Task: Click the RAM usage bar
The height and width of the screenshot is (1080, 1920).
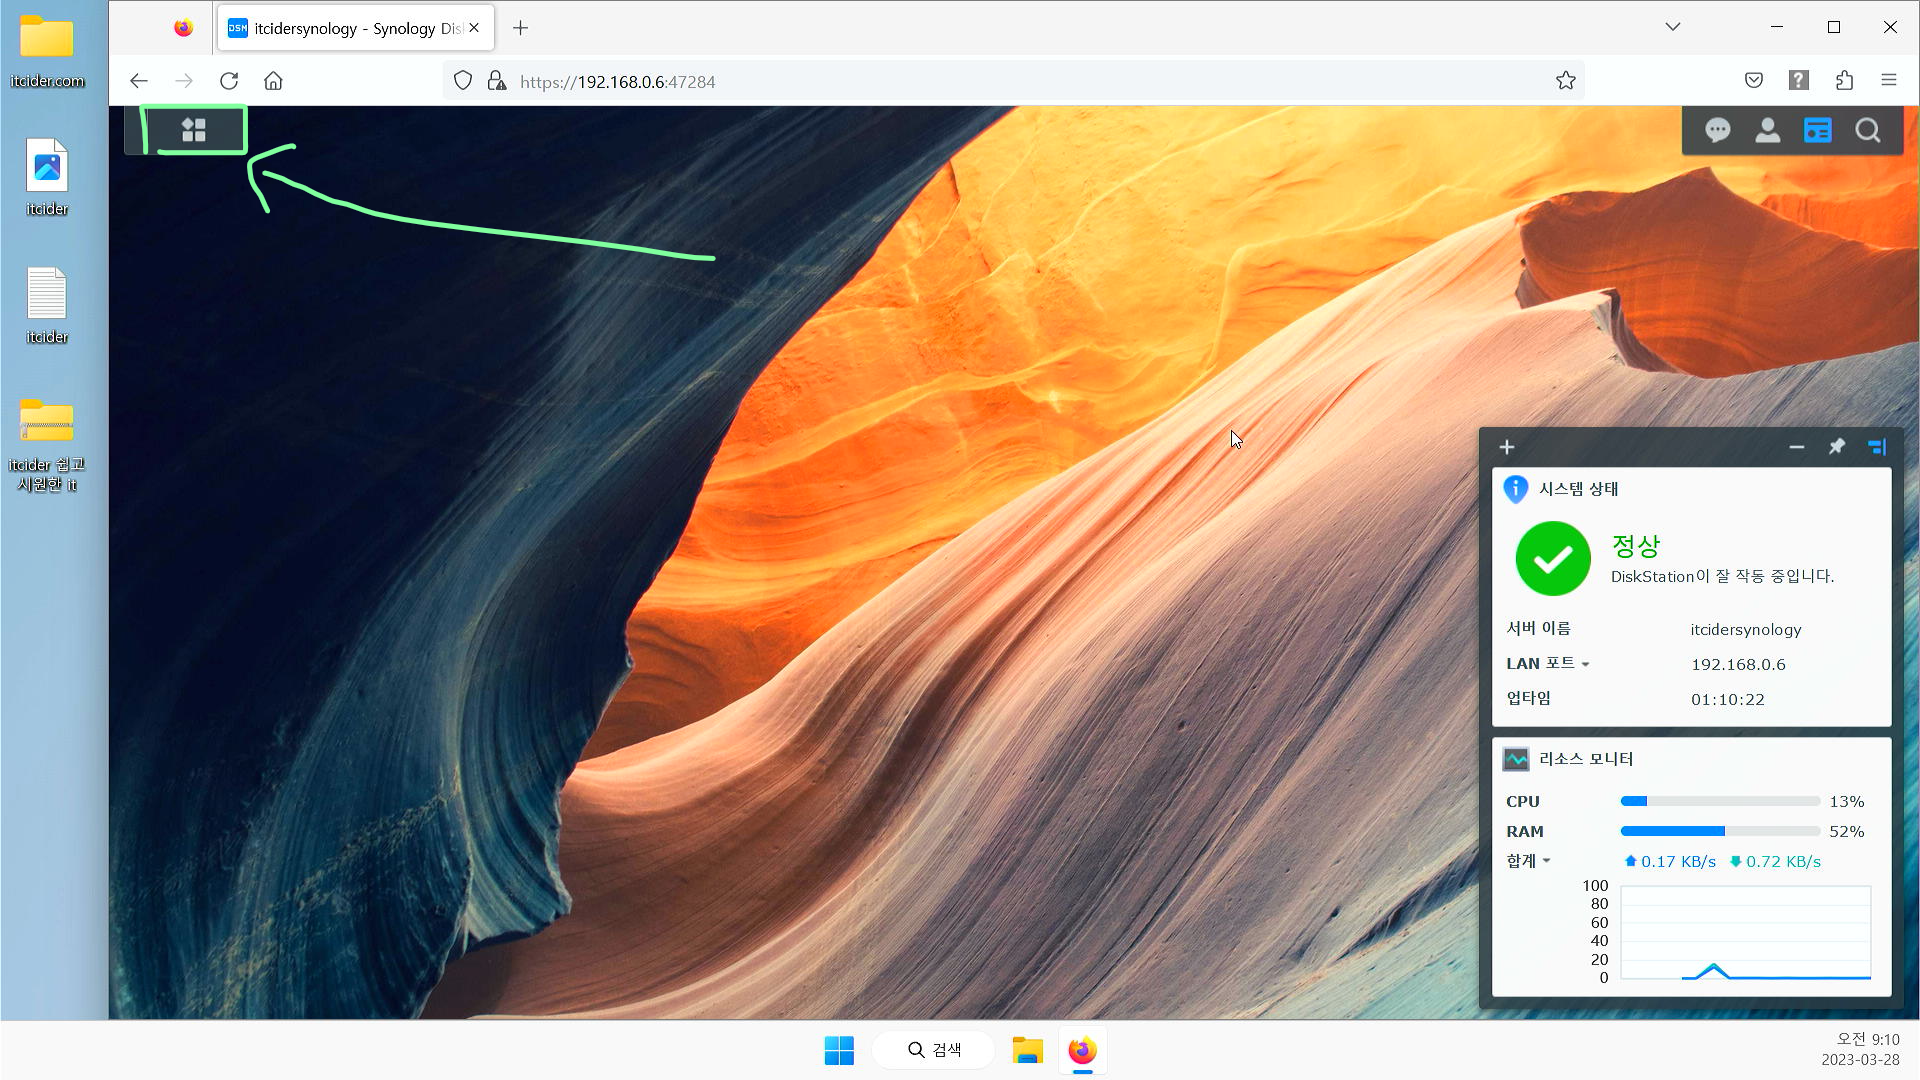Action: coord(1719,831)
